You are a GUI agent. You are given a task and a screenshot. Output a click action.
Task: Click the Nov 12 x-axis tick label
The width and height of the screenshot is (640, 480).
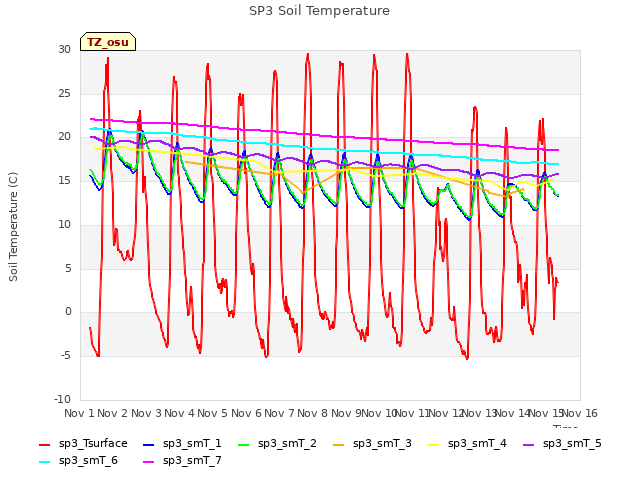coord(446,413)
